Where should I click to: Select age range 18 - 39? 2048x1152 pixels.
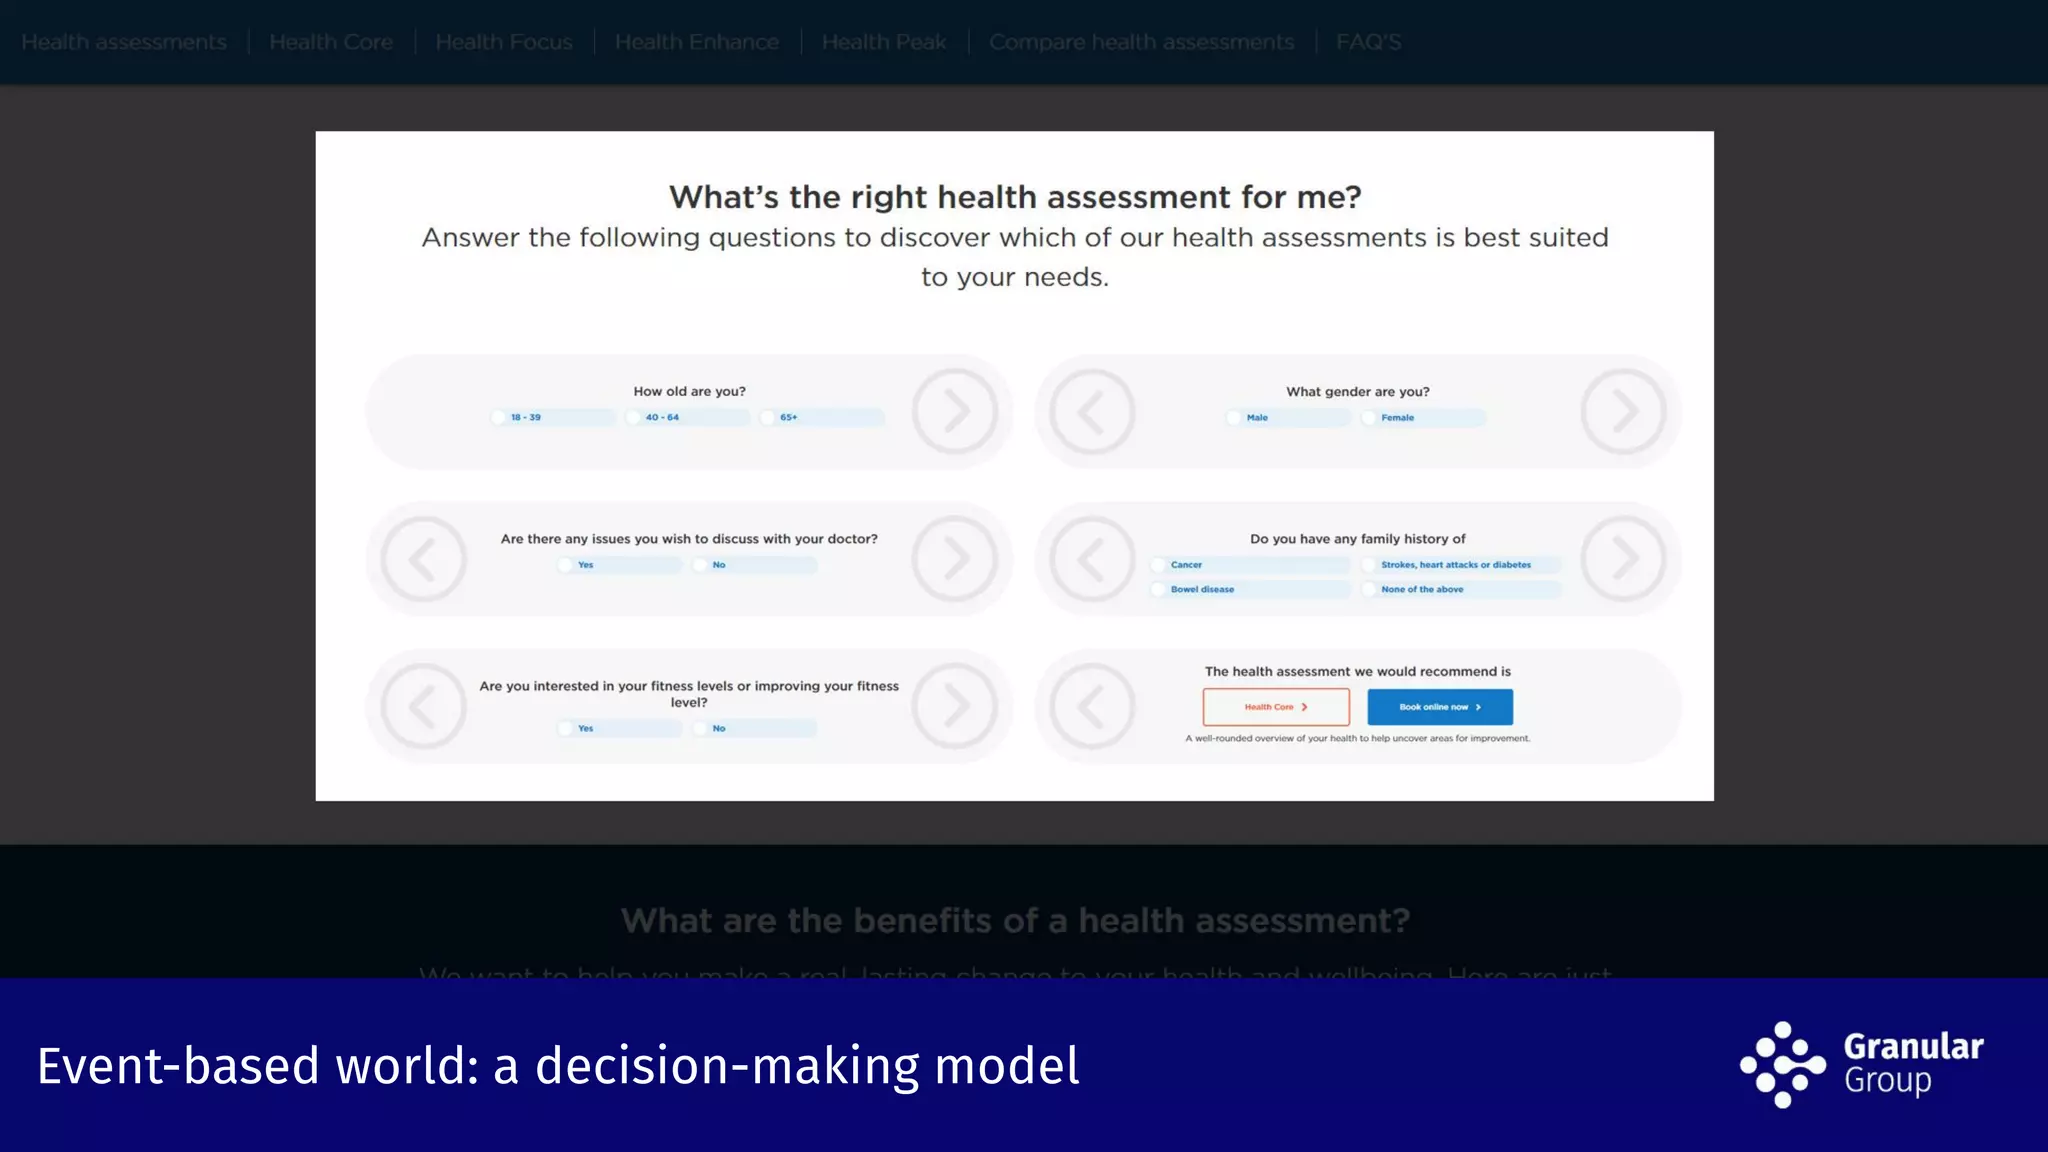pos(553,417)
